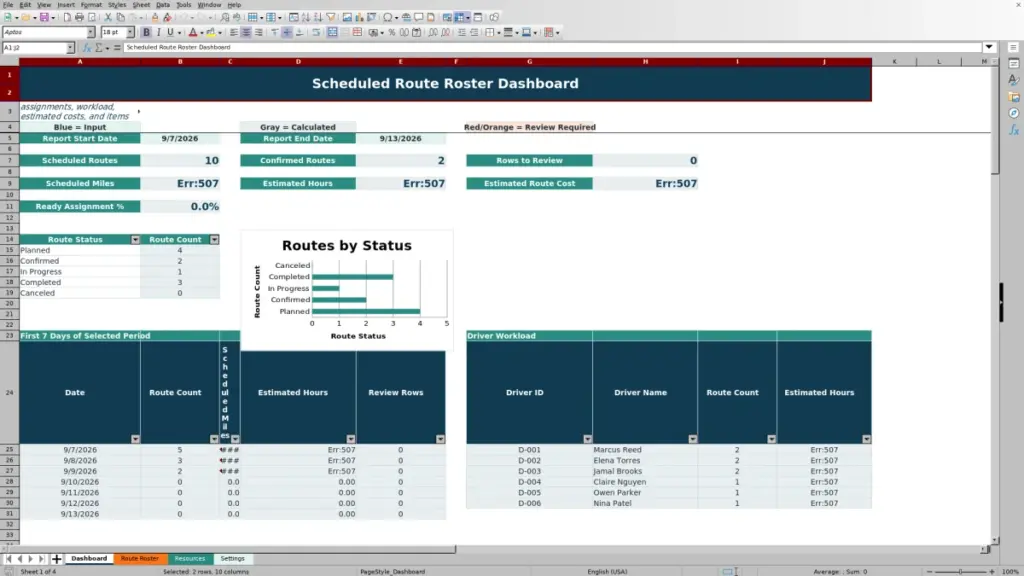The image size is (1024, 576).
Task: Open the Route Count filter in status table
Action: tap(214, 240)
